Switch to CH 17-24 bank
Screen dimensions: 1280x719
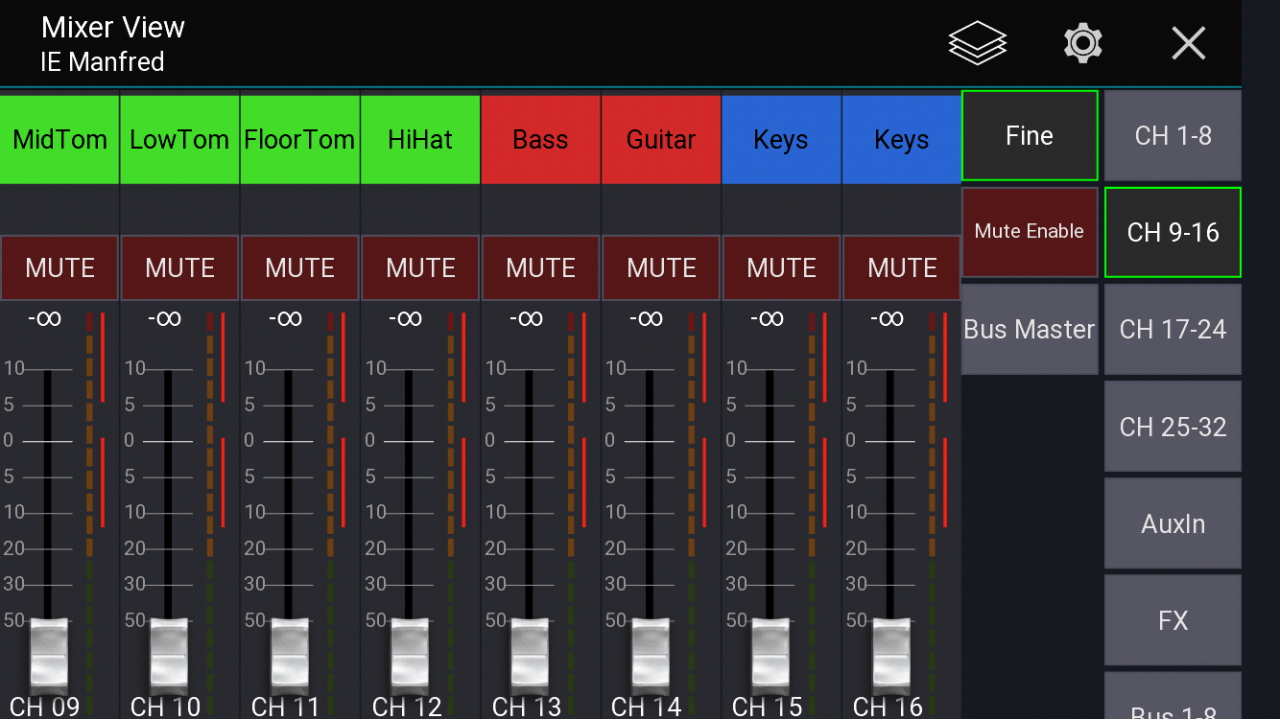click(1172, 329)
